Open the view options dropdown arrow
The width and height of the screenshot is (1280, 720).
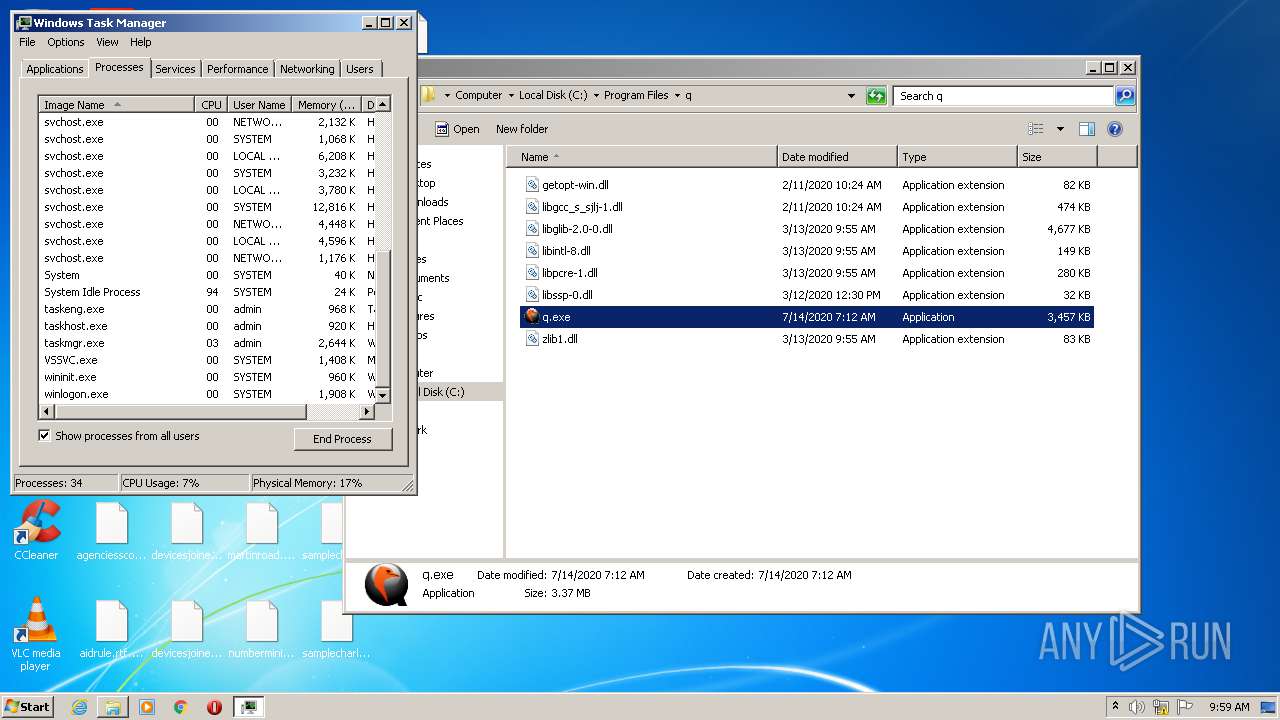[1060, 129]
